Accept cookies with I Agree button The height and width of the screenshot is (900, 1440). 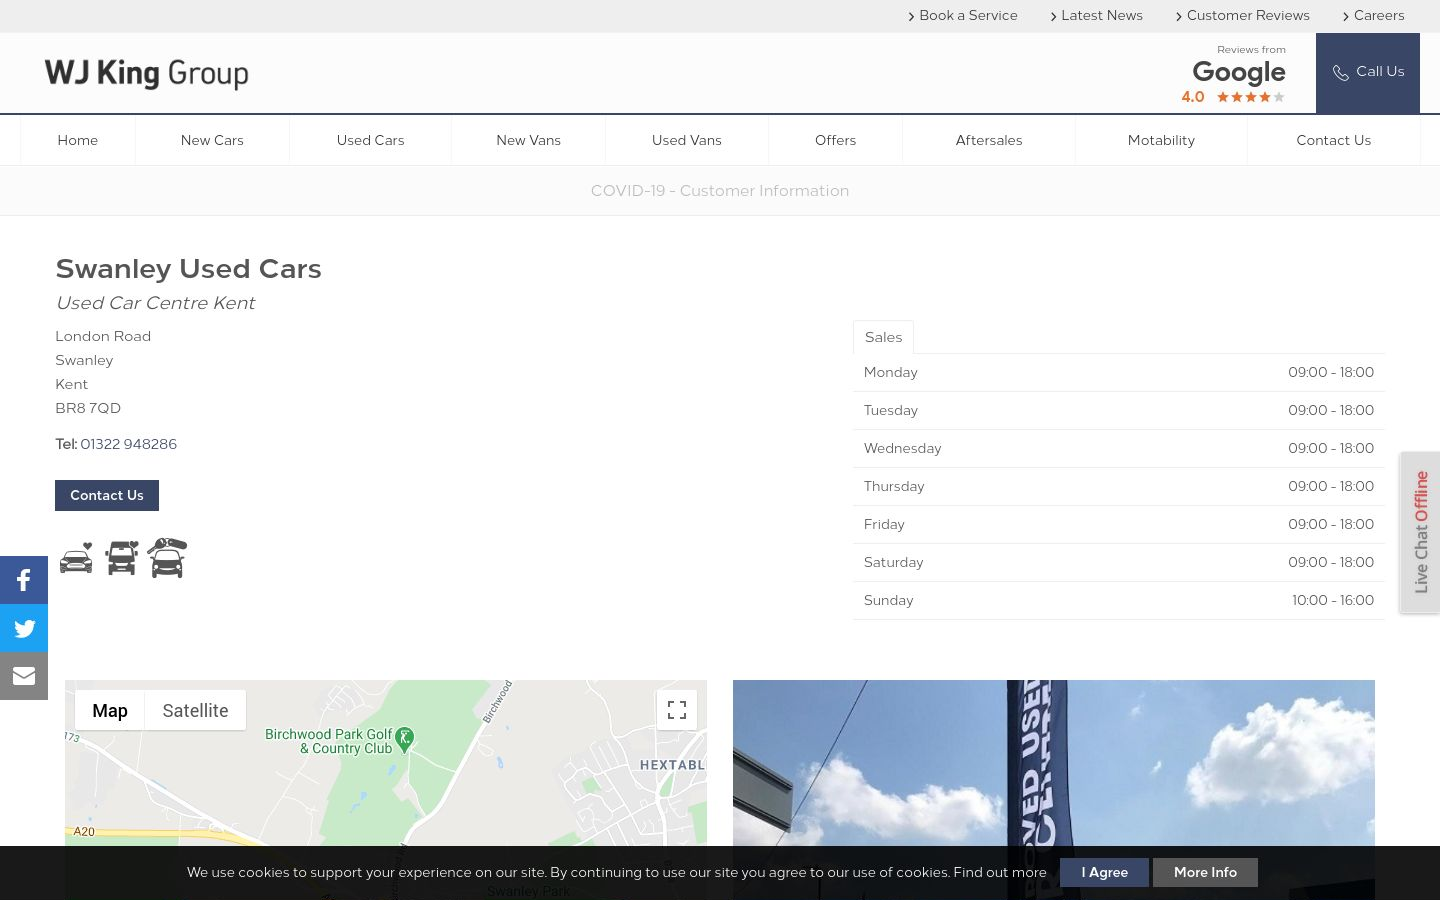pyautogui.click(x=1104, y=872)
